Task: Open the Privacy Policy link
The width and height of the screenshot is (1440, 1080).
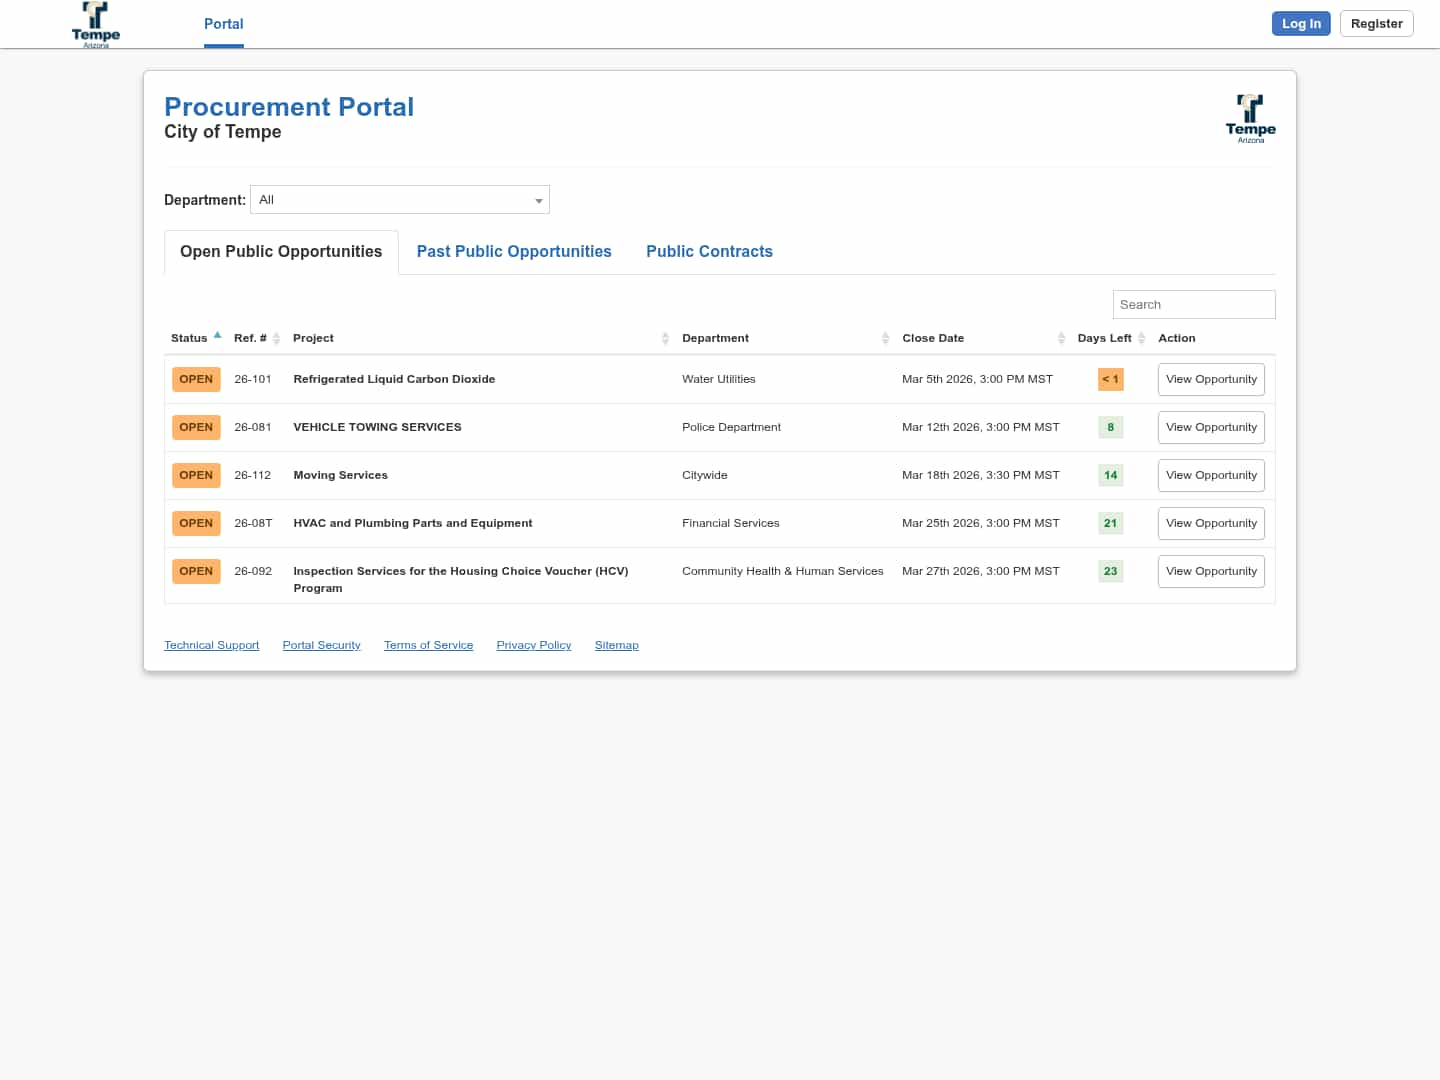Action: (x=533, y=646)
